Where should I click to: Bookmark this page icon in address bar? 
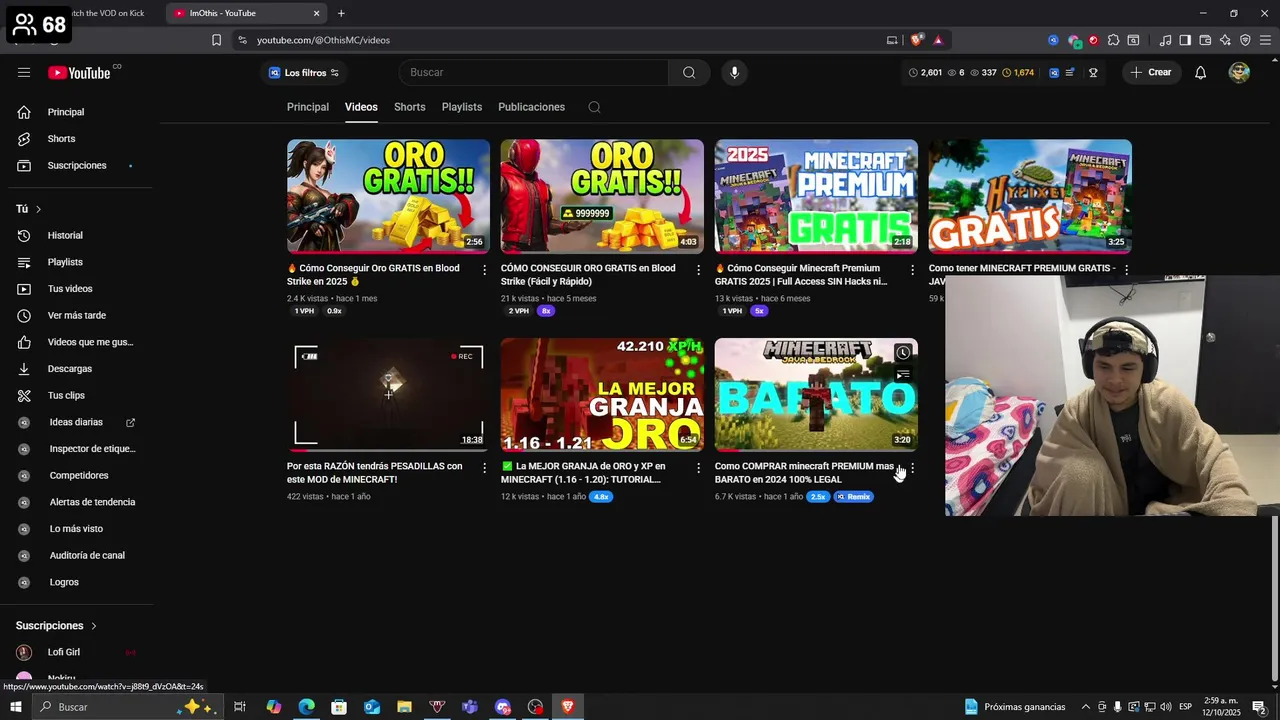(x=216, y=40)
